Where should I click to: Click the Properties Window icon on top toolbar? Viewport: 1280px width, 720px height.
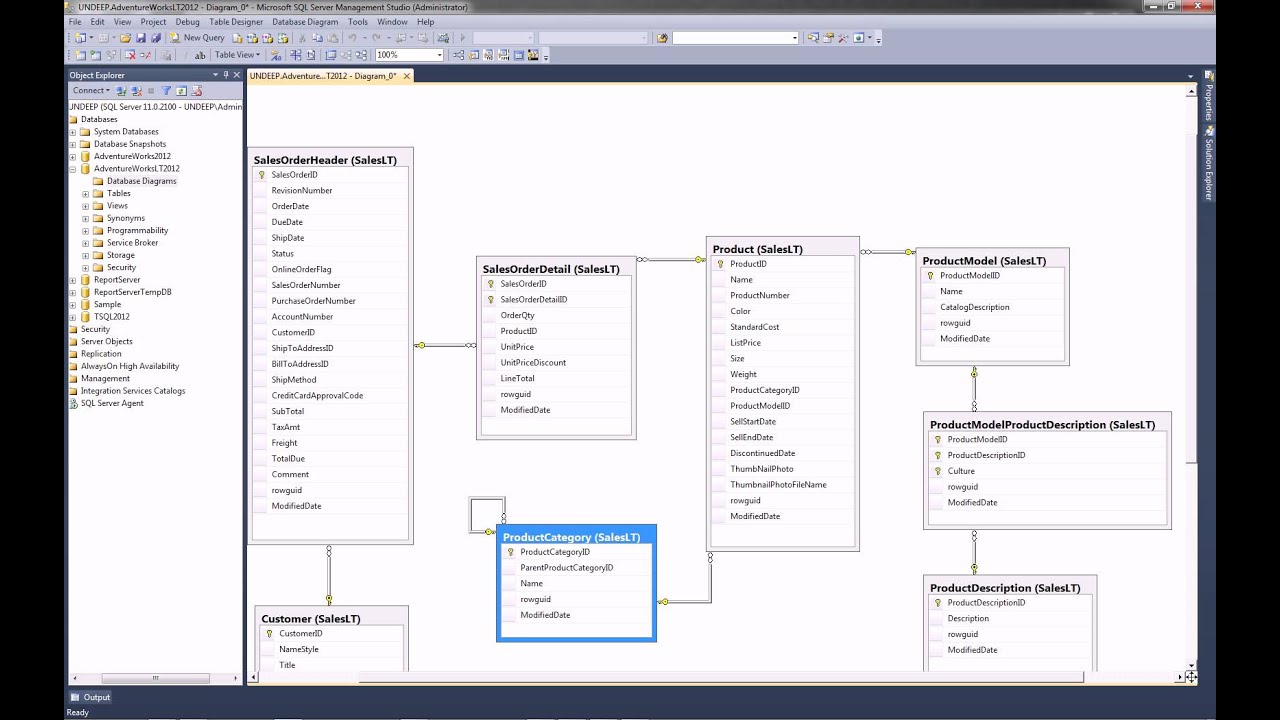tap(828, 38)
